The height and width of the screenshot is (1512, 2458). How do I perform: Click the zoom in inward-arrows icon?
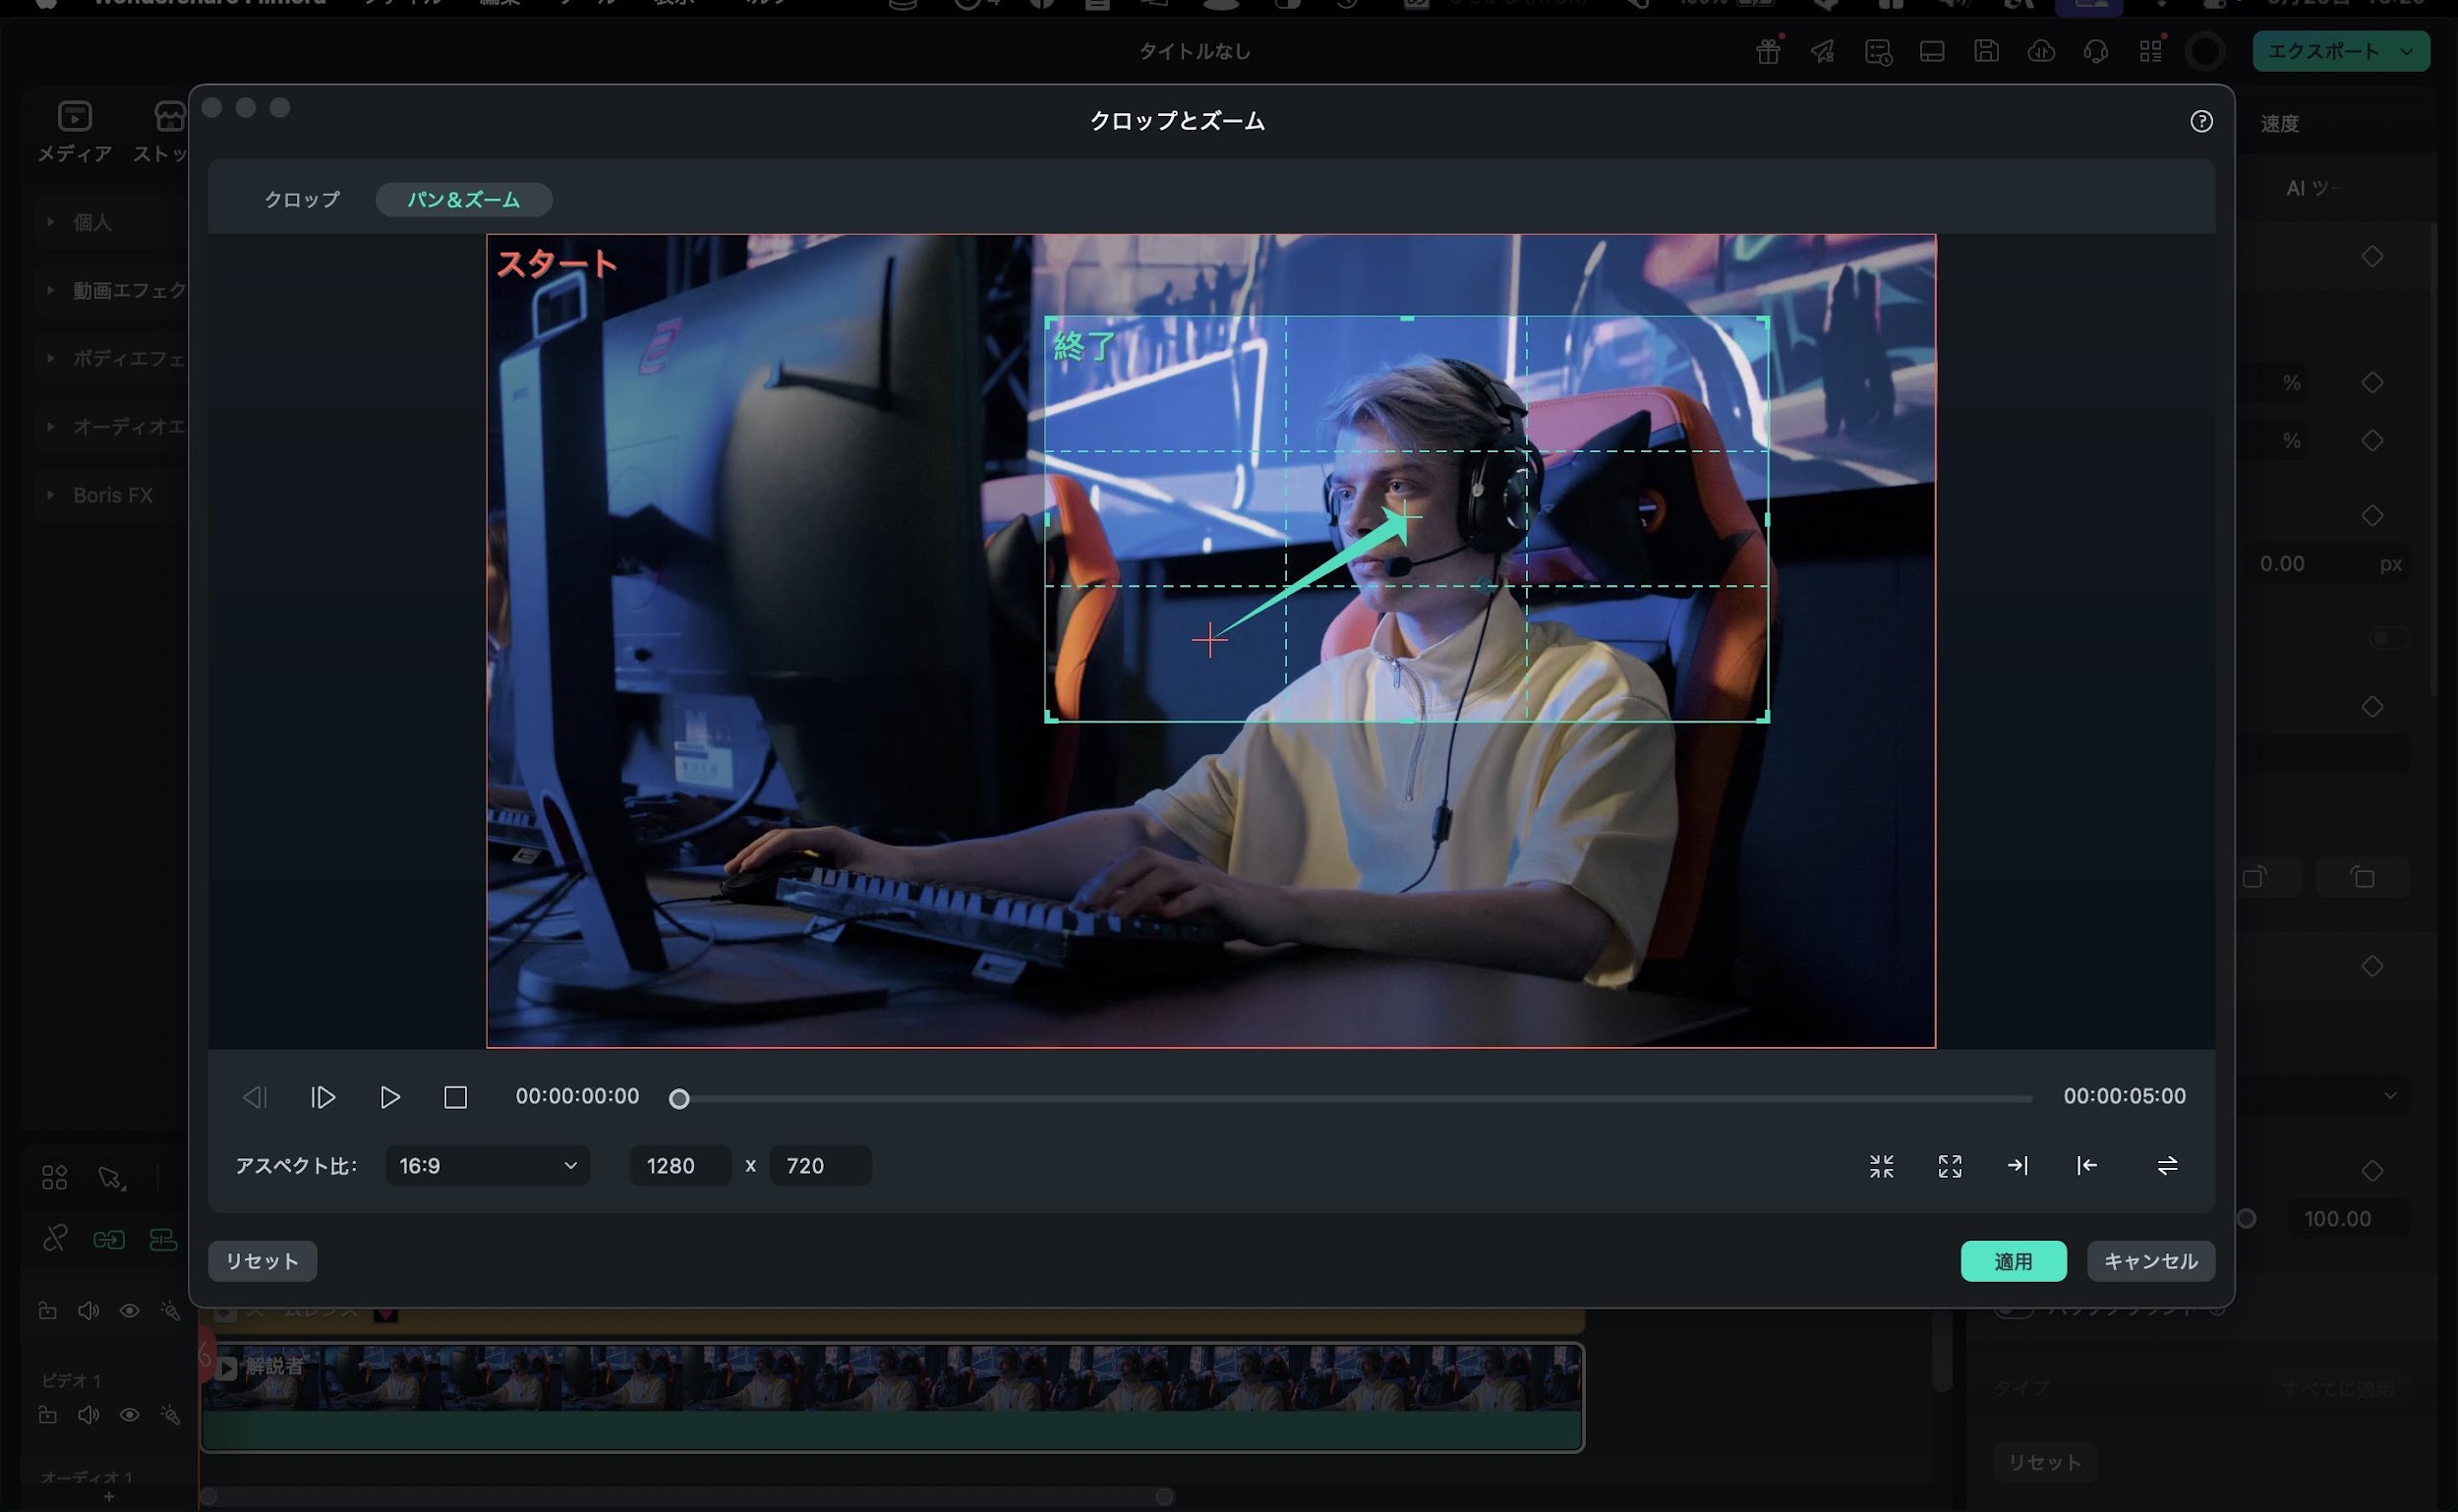(1881, 1166)
